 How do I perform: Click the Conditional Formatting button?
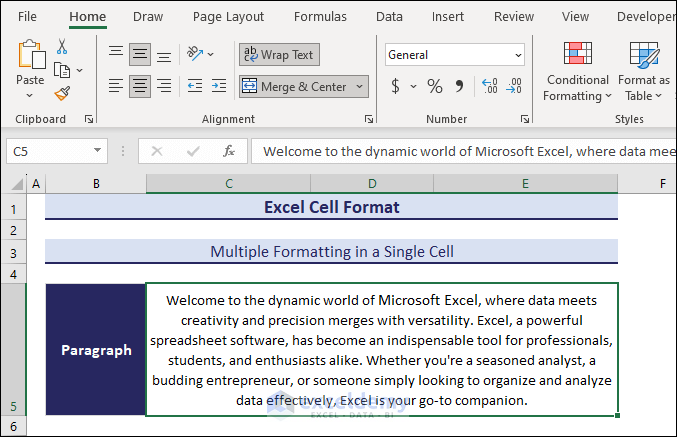tap(577, 72)
